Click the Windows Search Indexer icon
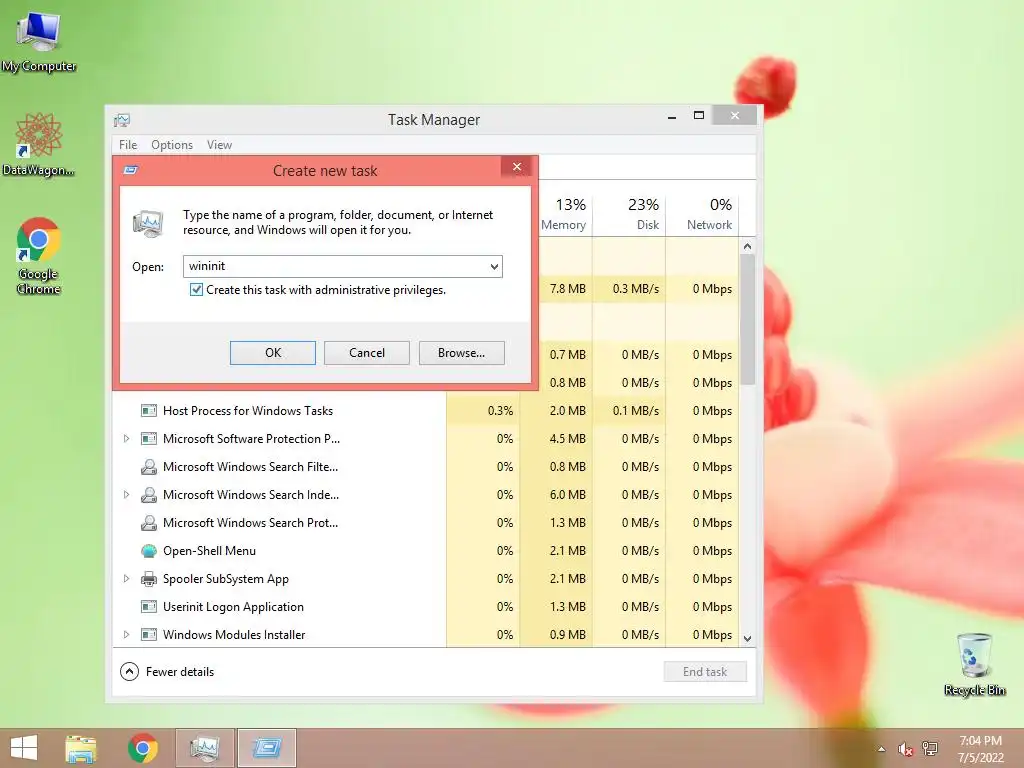The height and width of the screenshot is (768, 1024). 149,495
